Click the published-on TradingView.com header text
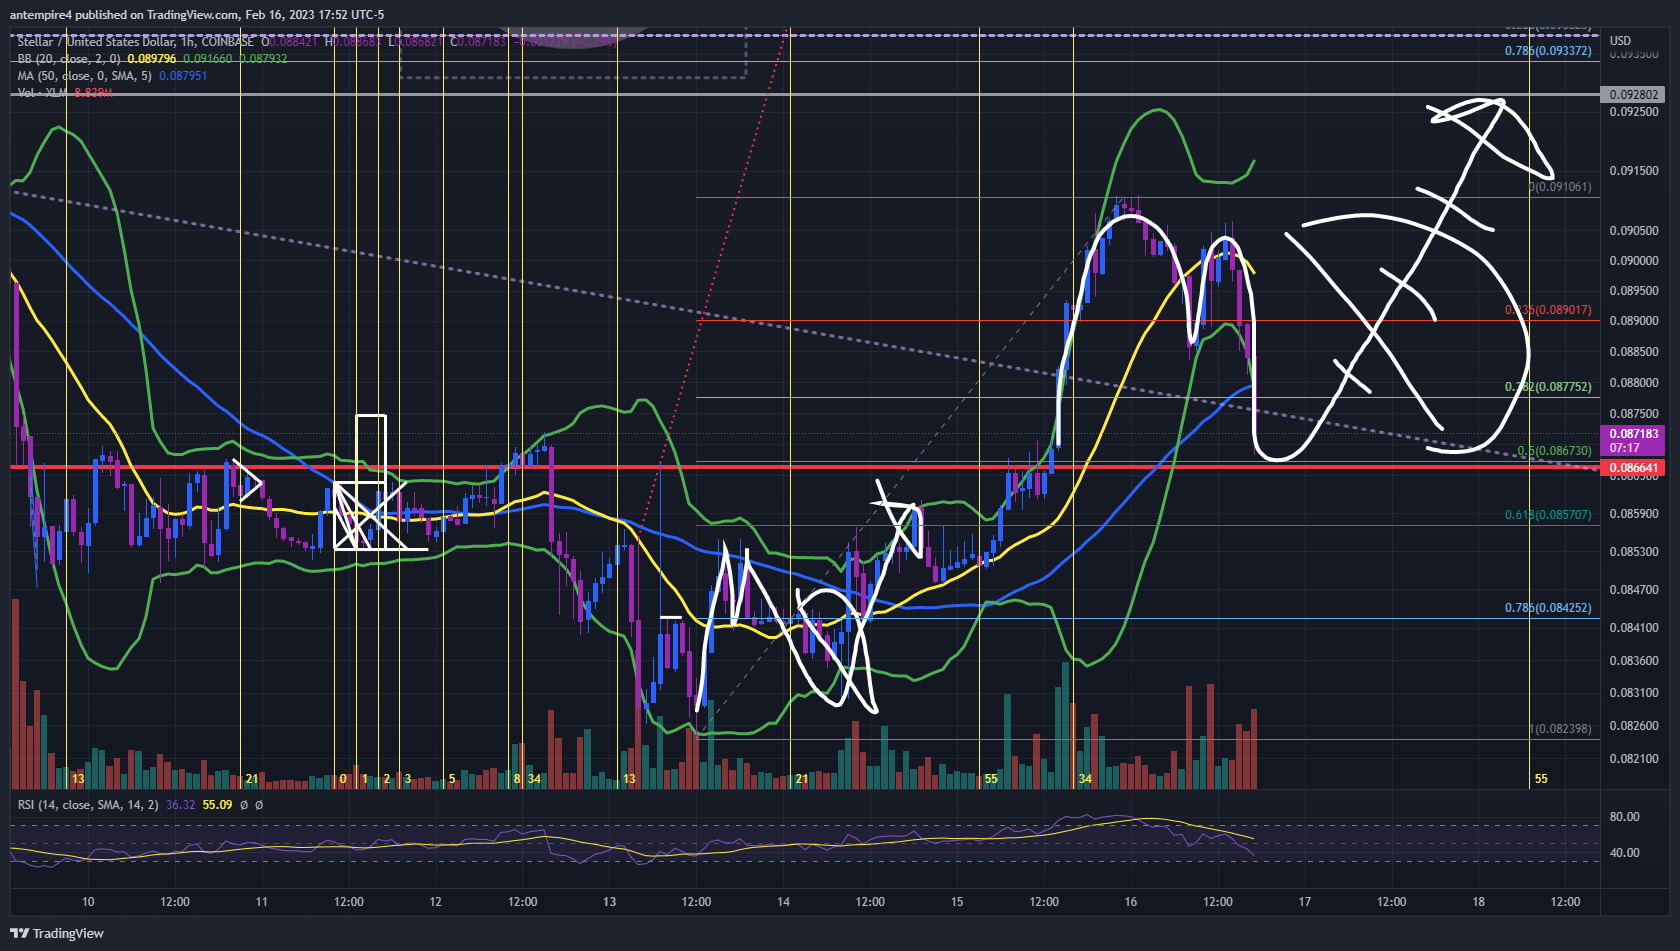Image resolution: width=1680 pixels, height=951 pixels. pos(197,14)
